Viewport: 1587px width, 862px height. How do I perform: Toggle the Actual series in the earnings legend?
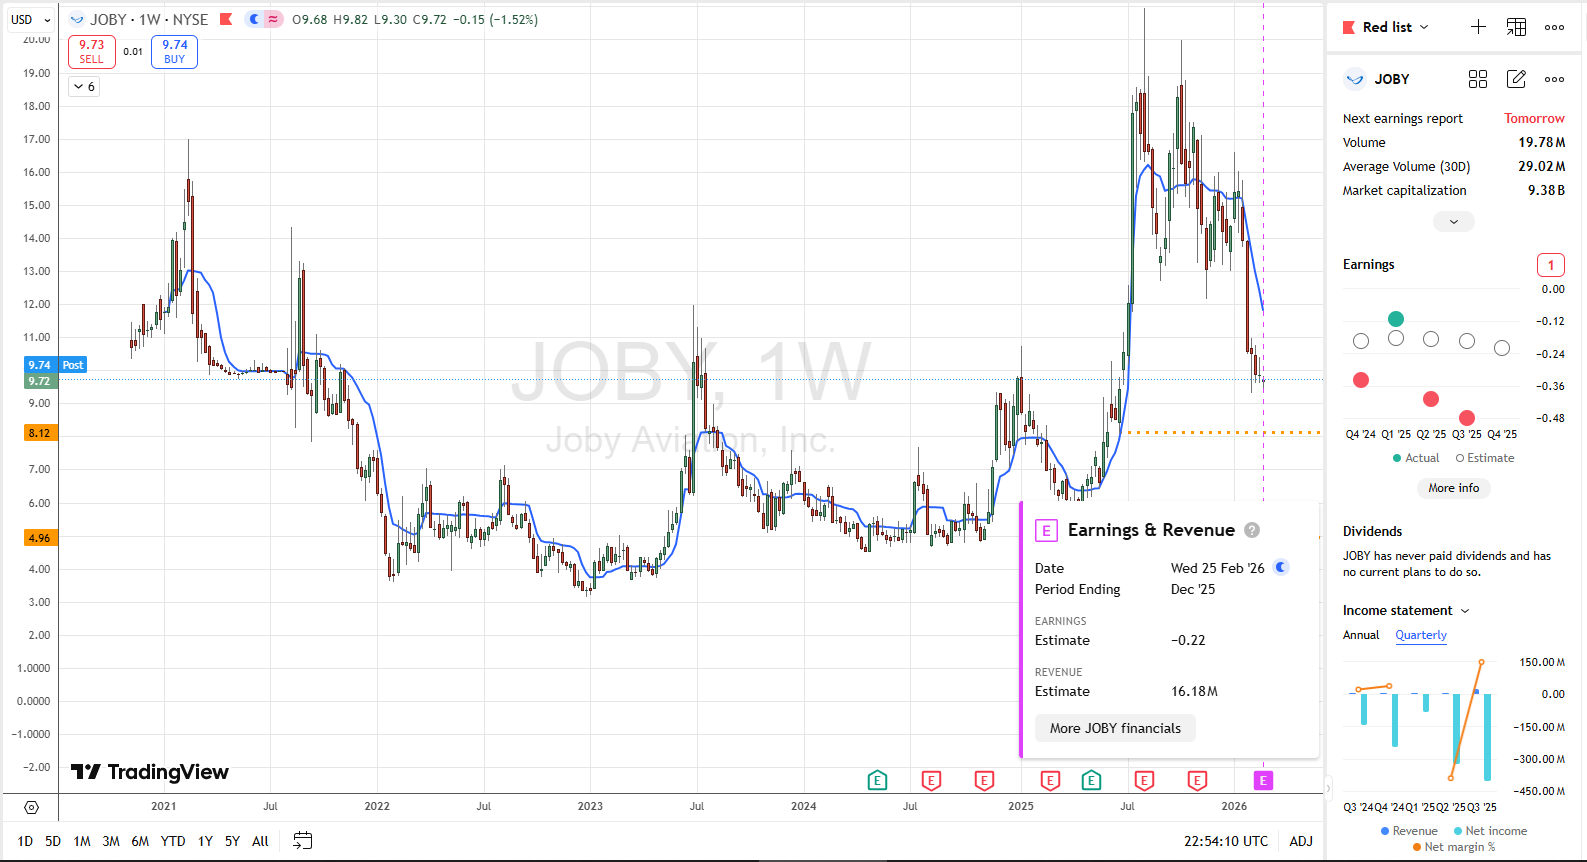click(x=1416, y=458)
